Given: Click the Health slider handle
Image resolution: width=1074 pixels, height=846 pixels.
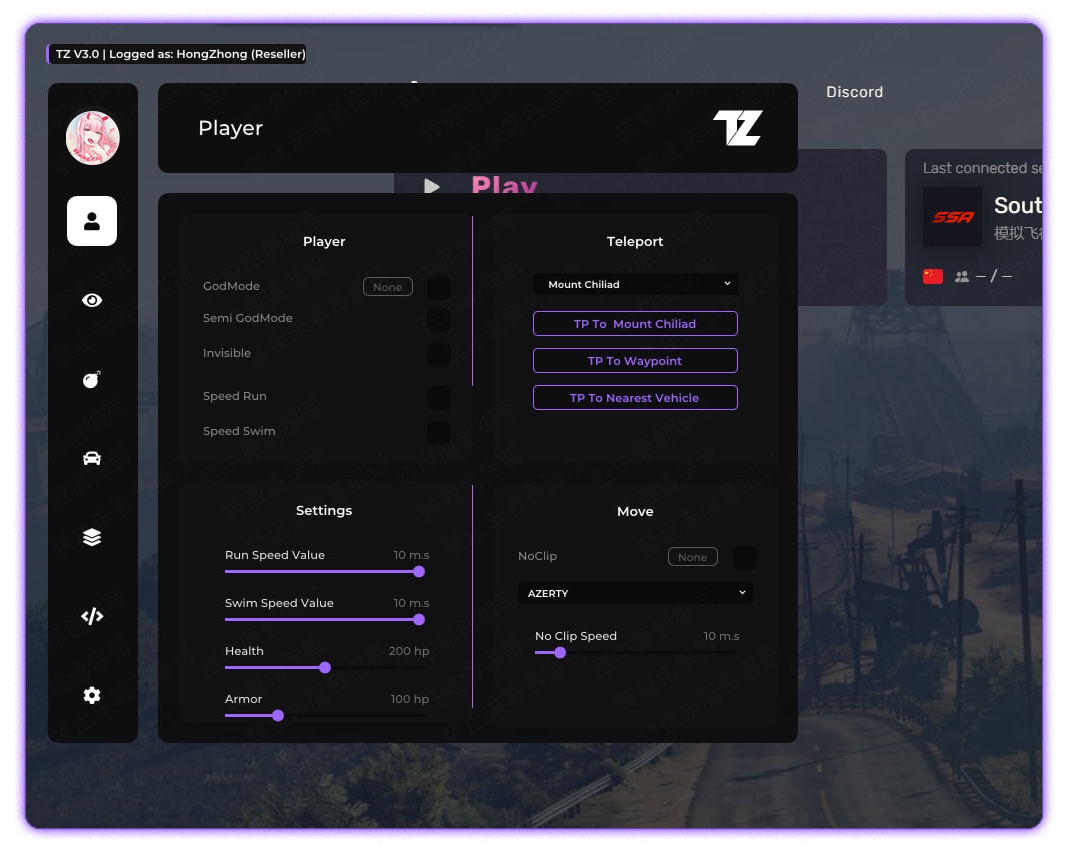Looking at the screenshot, I should tap(325, 667).
